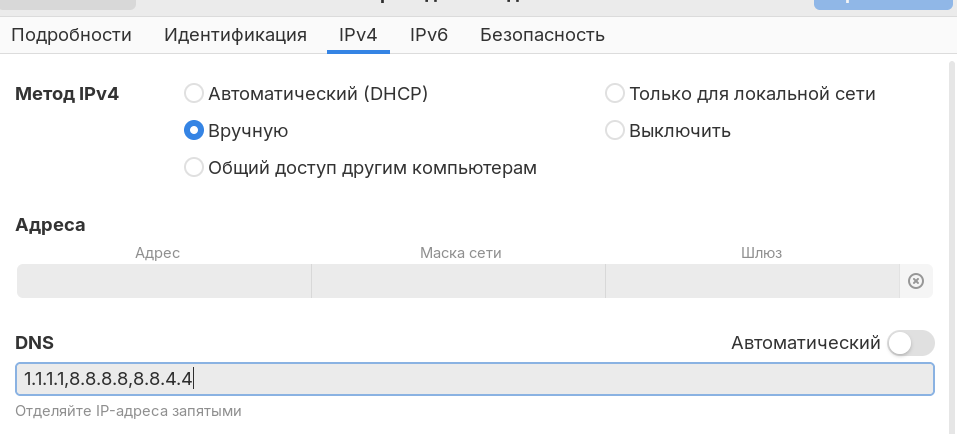Click the vertical scrollbar on the right
Image resolution: width=957 pixels, height=434 pixels.
pyautogui.click(x=950, y=200)
